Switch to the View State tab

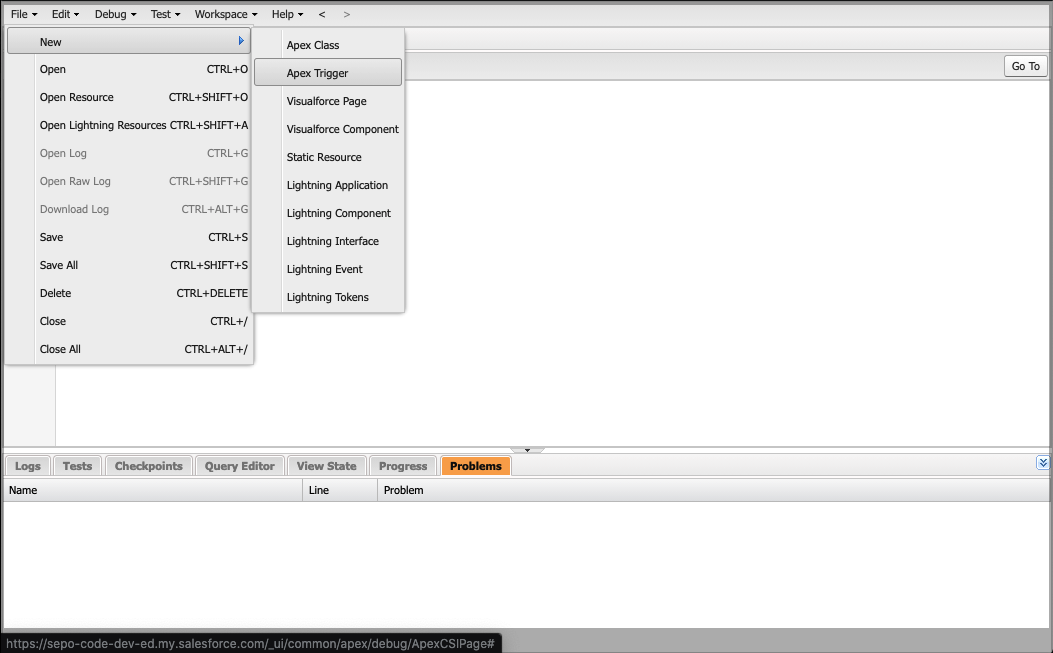(x=326, y=466)
